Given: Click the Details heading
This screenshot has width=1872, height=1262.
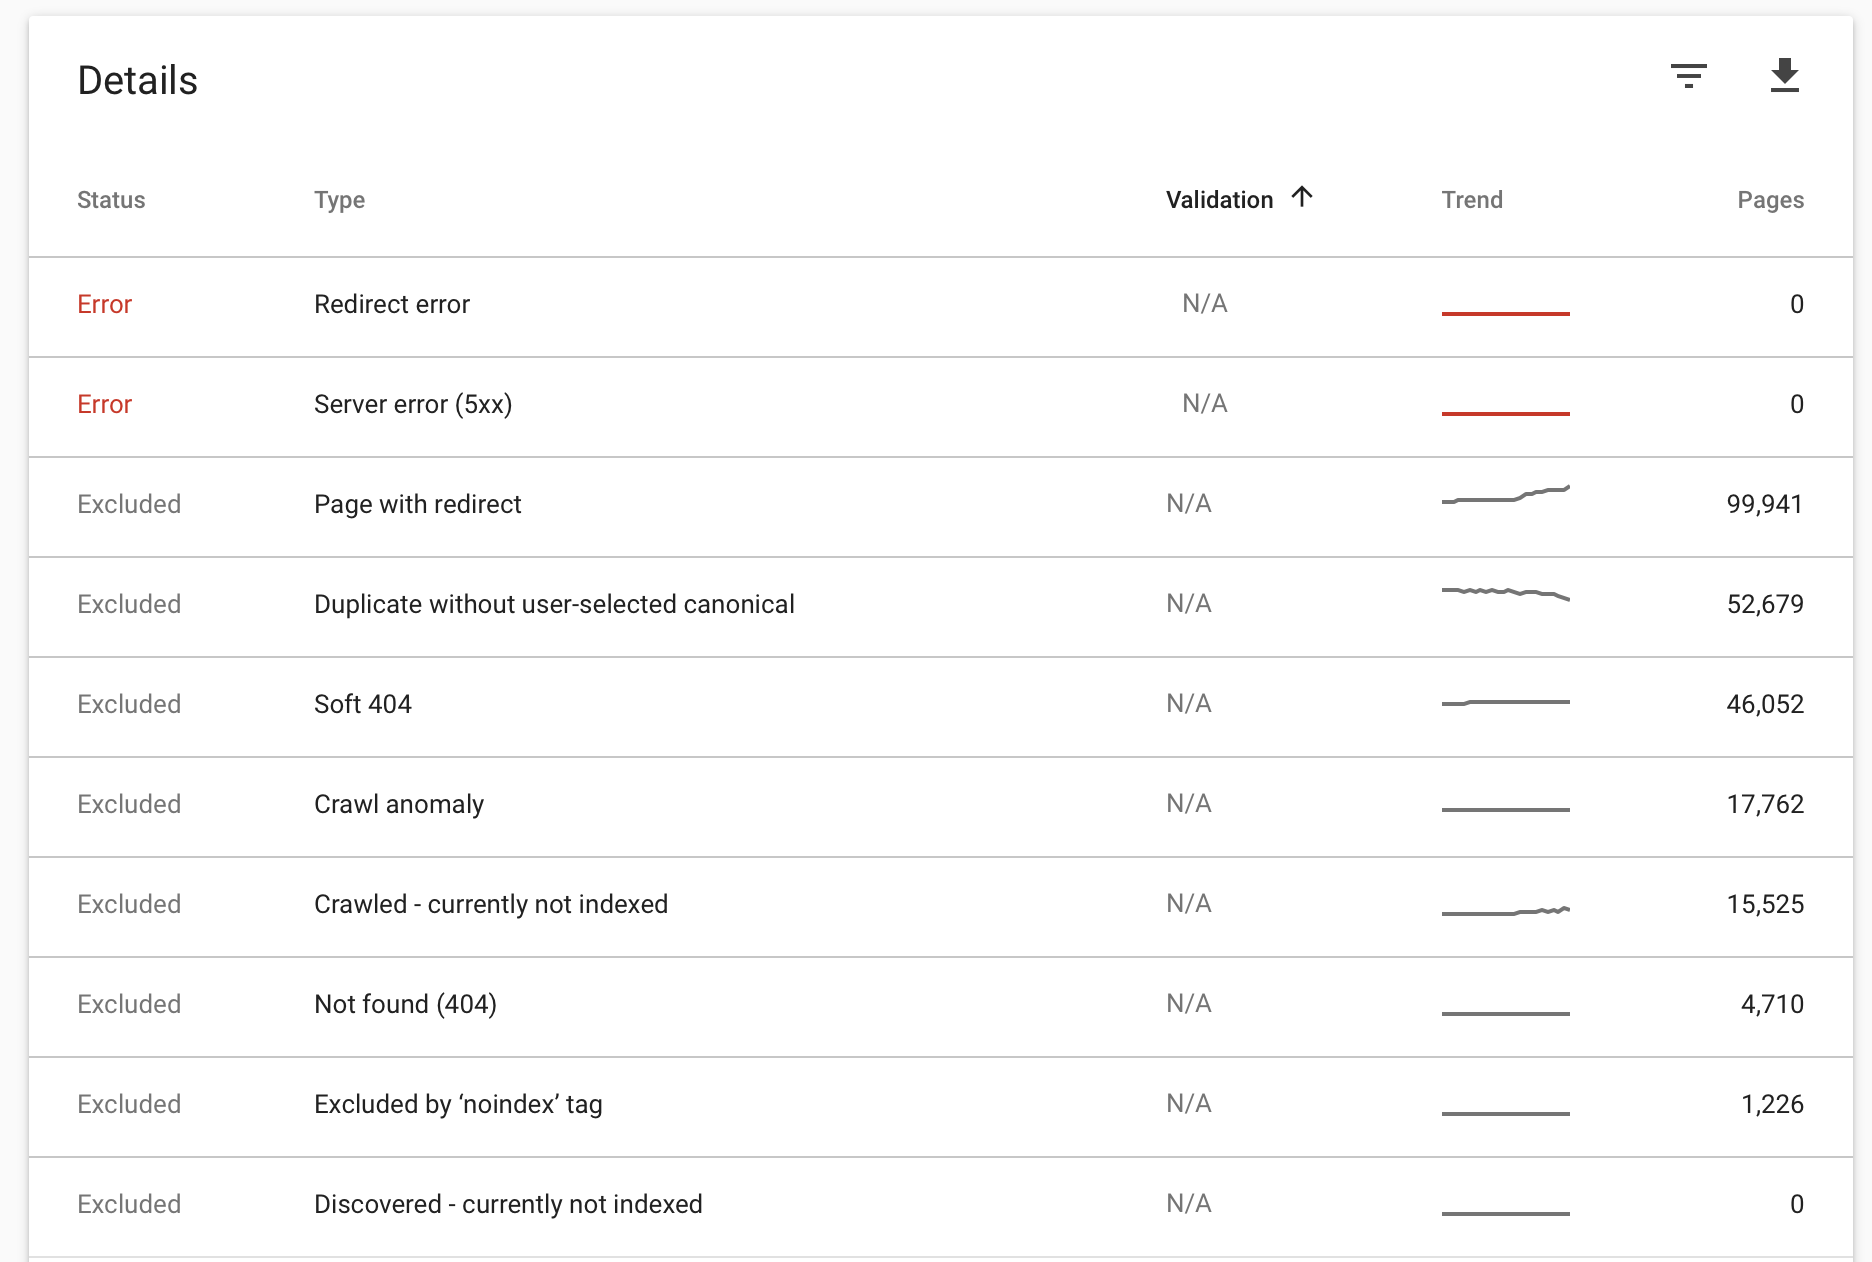Looking at the screenshot, I should [x=138, y=80].
